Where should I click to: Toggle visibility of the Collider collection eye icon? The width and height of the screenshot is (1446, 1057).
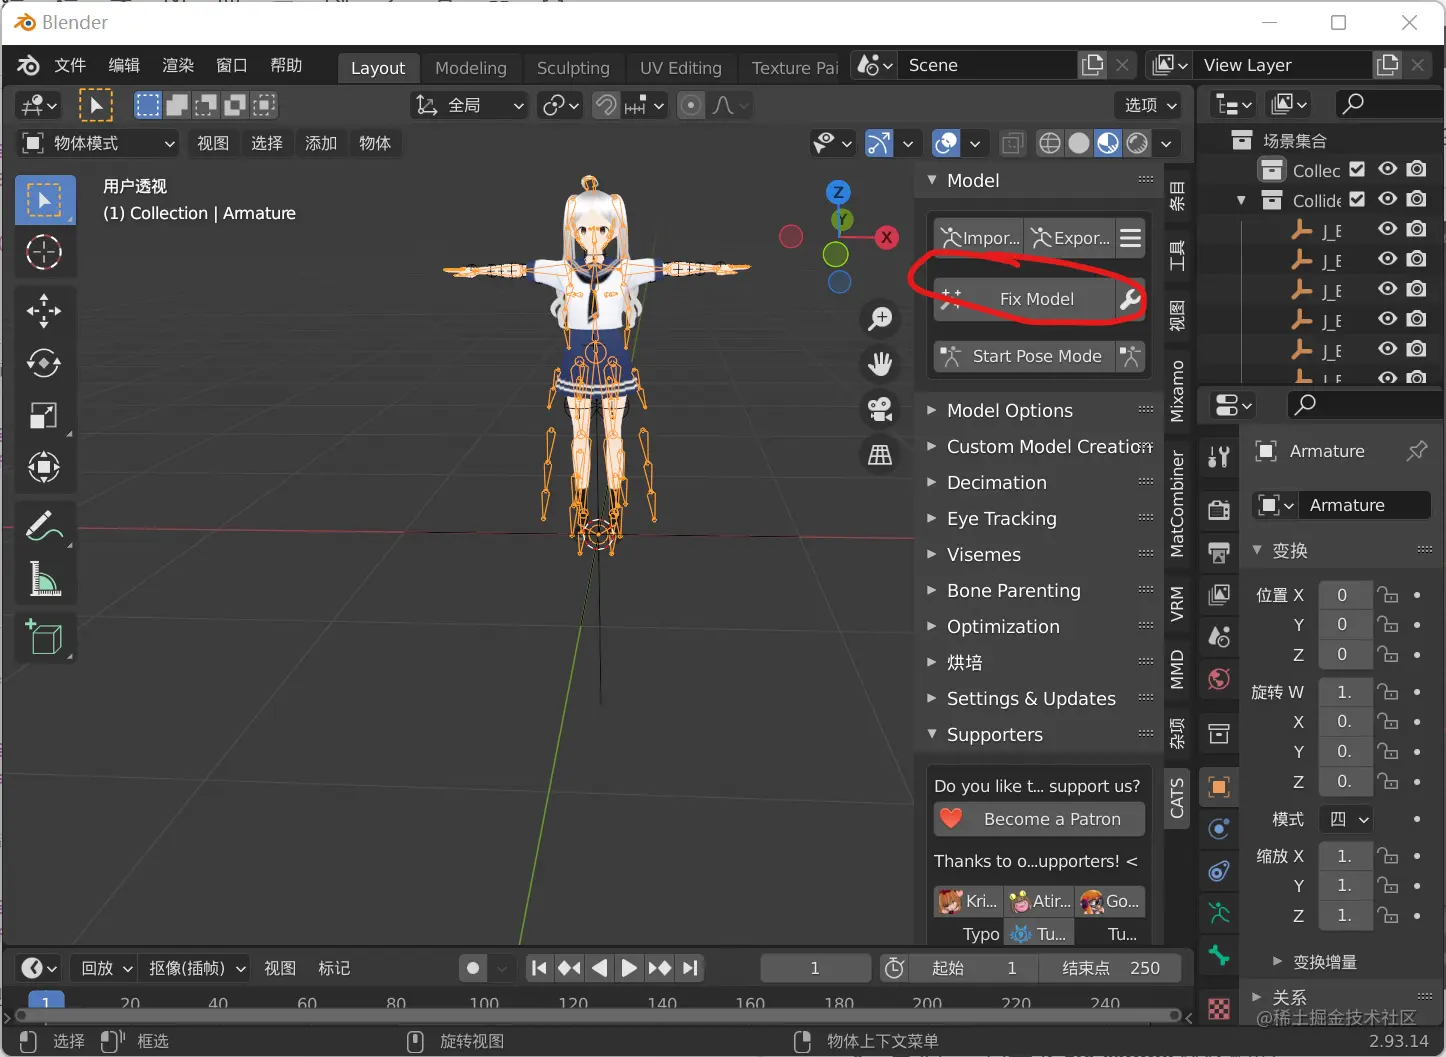point(1387,198)
